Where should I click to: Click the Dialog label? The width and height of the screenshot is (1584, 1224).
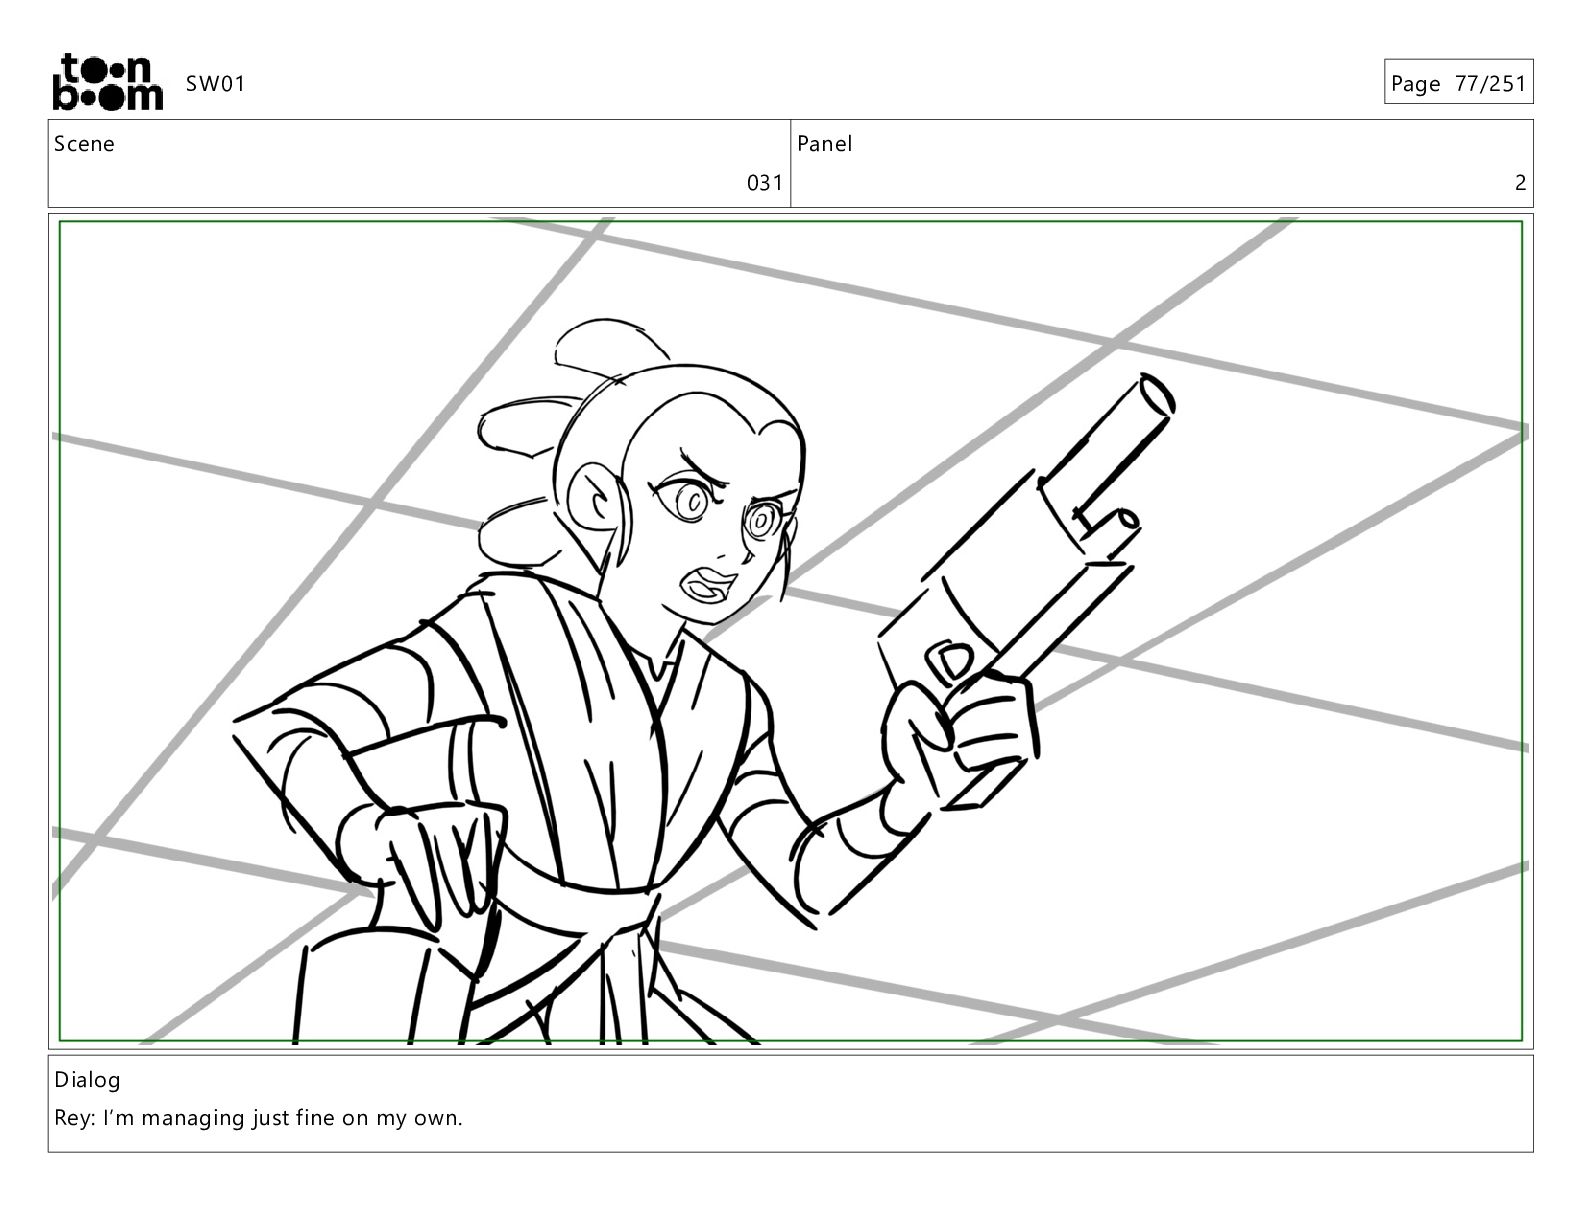(x=88, y=1080)
